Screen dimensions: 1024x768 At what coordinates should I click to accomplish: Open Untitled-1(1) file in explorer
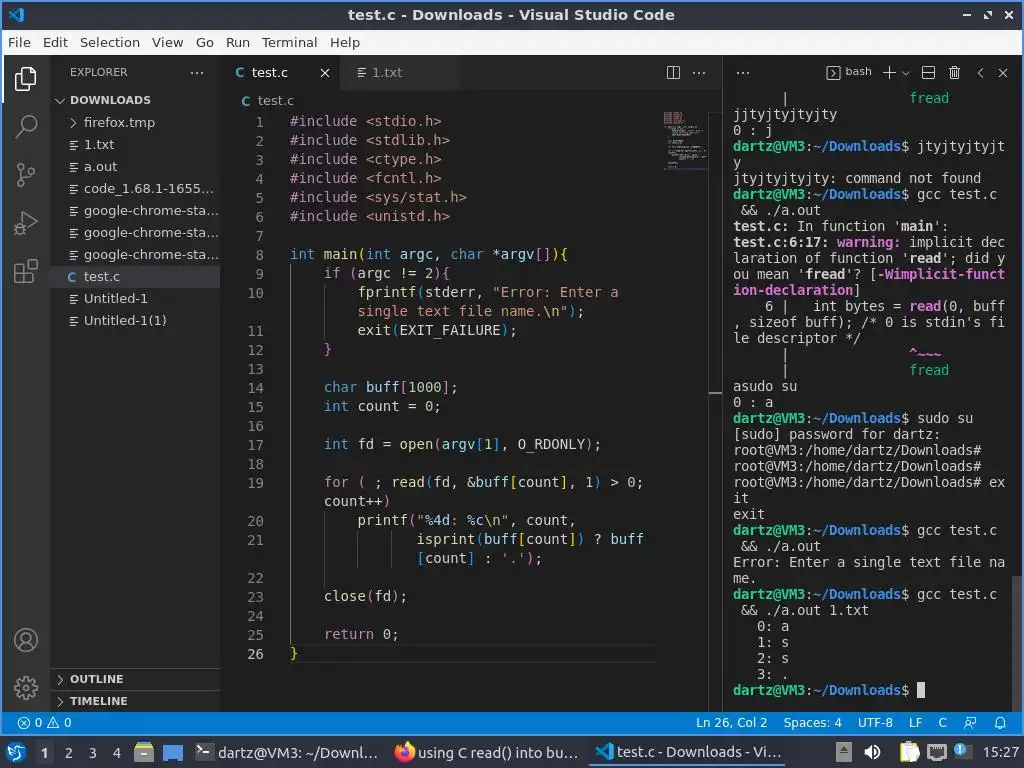[136, 321]
